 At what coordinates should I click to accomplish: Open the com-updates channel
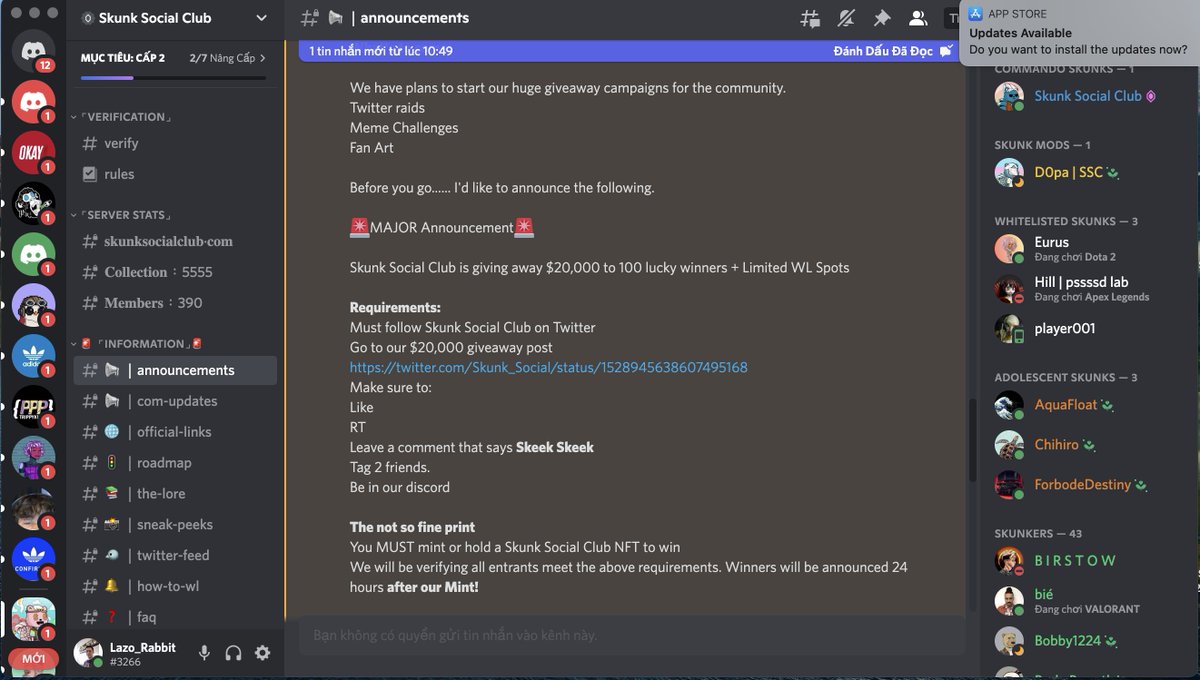175,401
